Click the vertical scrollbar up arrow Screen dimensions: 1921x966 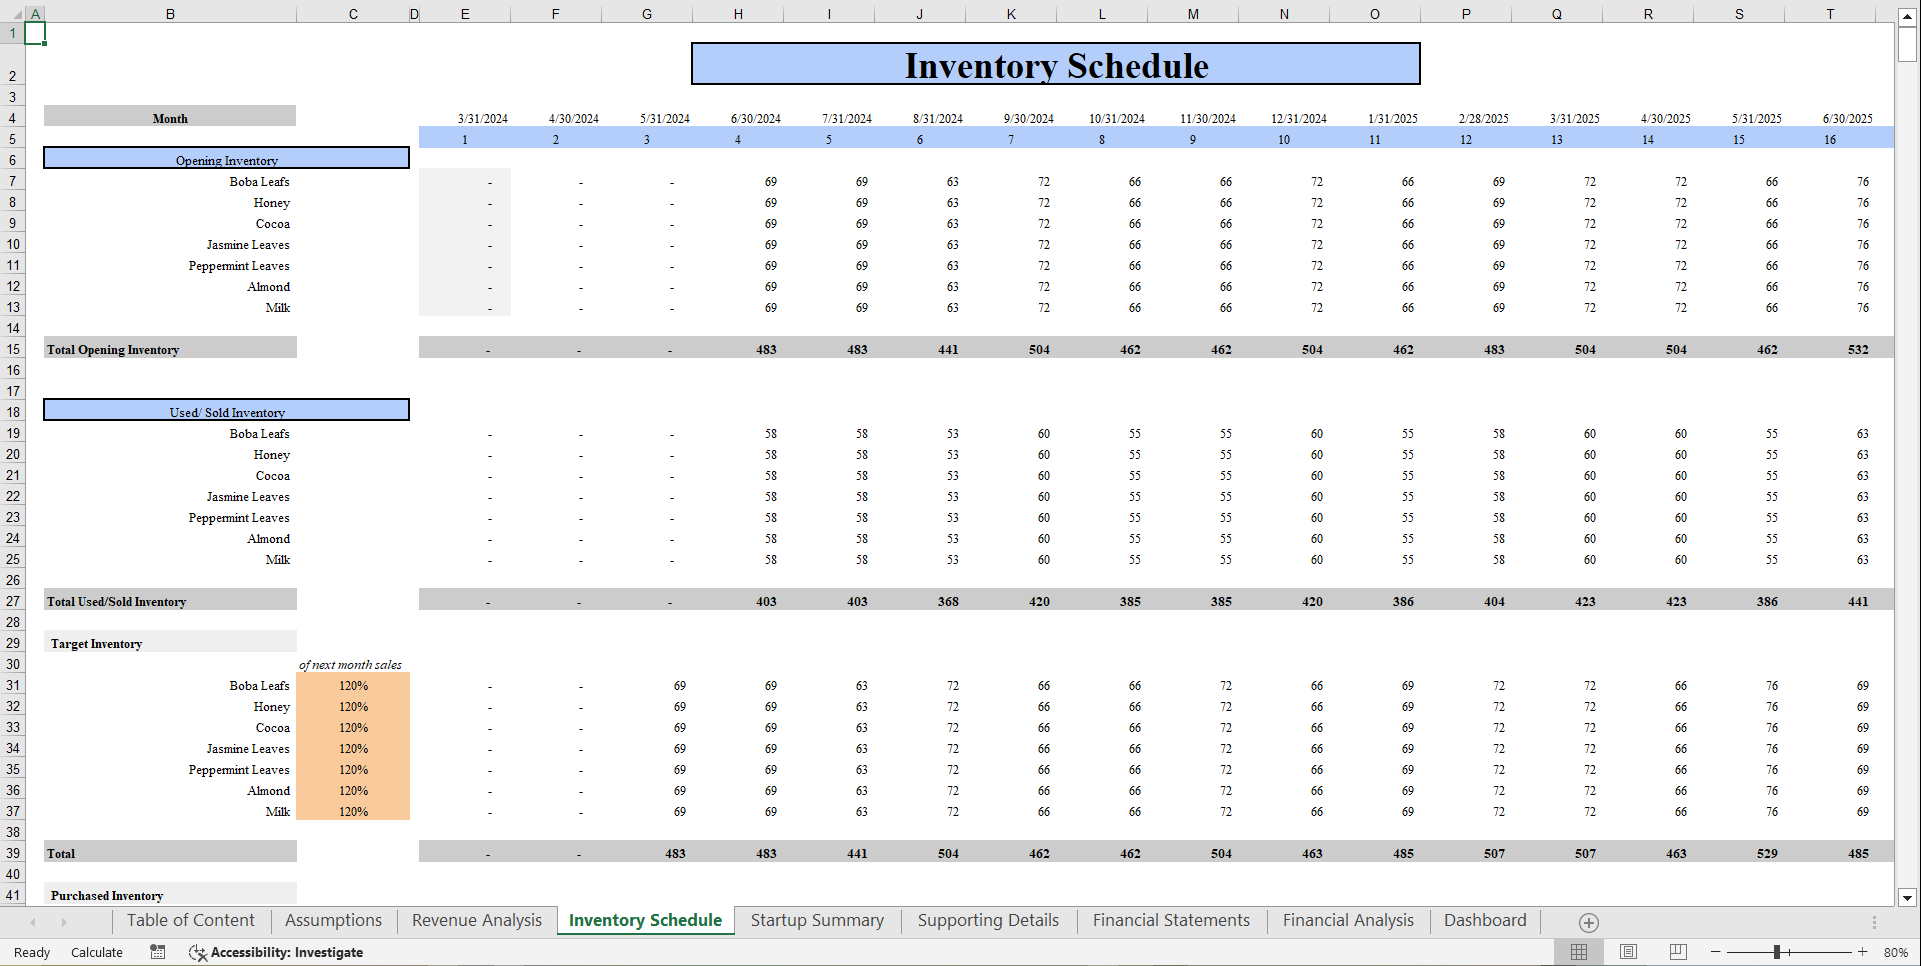(x=1907, y=17)
